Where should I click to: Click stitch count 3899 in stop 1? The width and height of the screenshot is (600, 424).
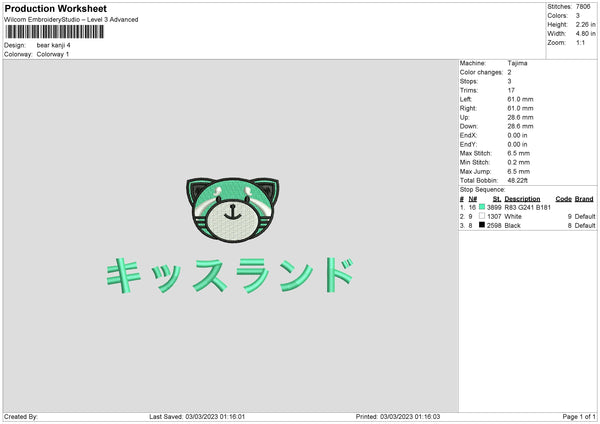tap(494, 207)
